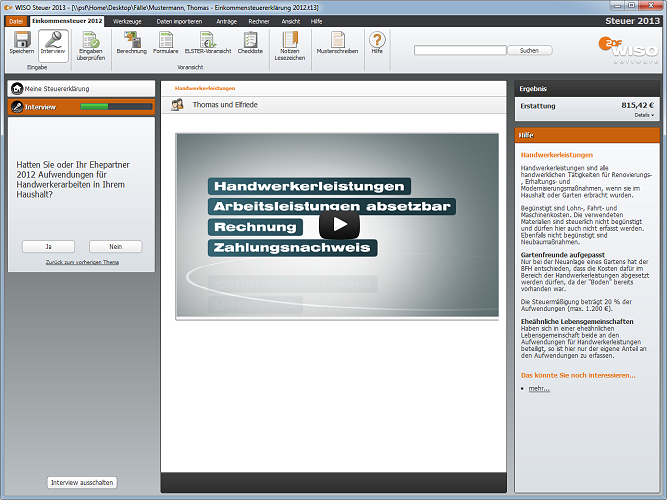Select the Einkommensteuer 2012 tab
667x500 pixels.
point(67,21)
